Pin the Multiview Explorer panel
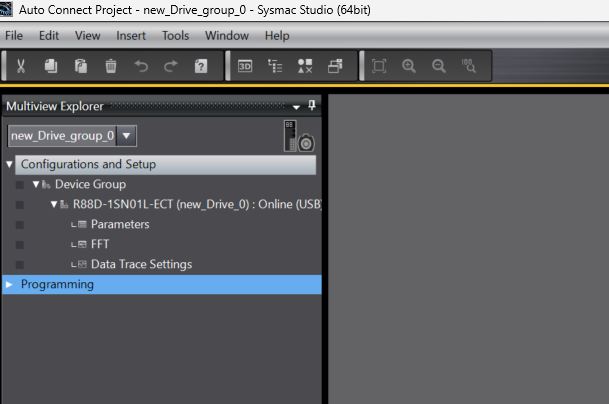The width and height of the screenshot is (609, 404). (x=312, y=105)
